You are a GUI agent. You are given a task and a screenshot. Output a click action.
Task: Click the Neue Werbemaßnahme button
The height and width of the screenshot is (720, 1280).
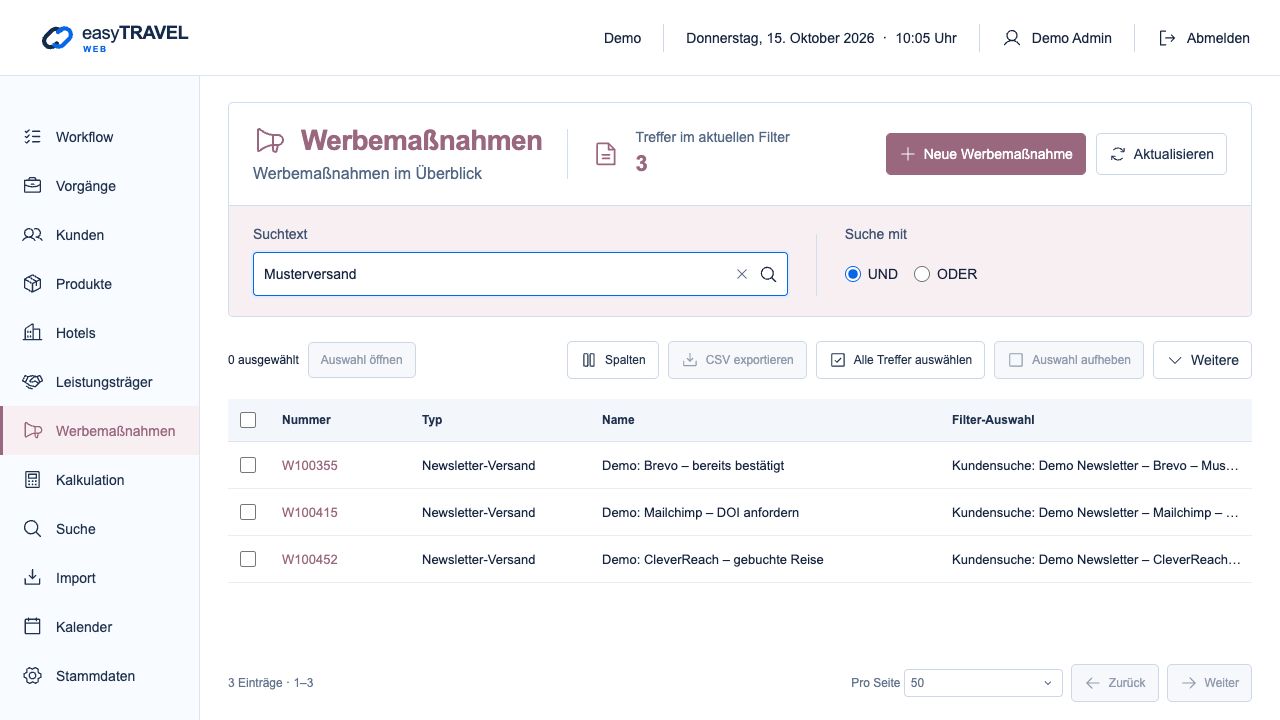point(986,154)
